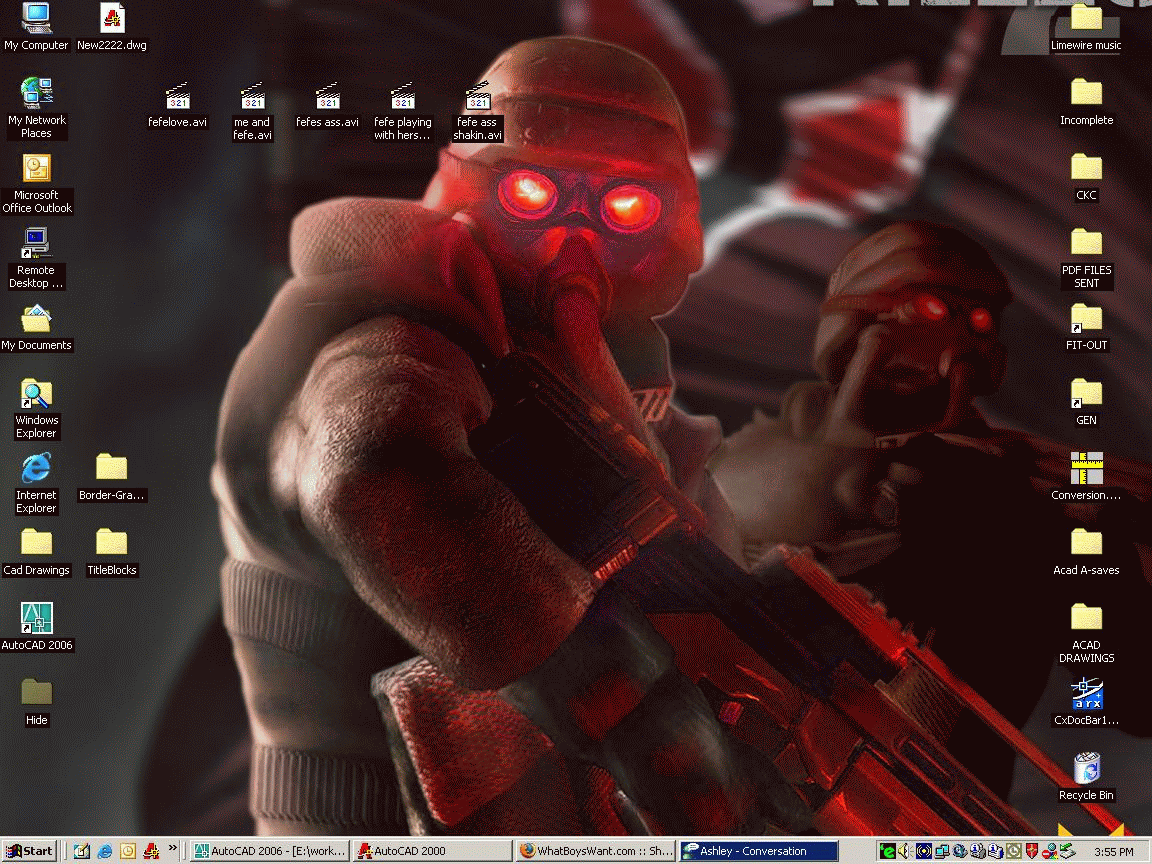This screenshot has height=864, width=1152.
Task: Open the My Computer desktop icon
Action: pyautogui.click(x=36, y=18)
